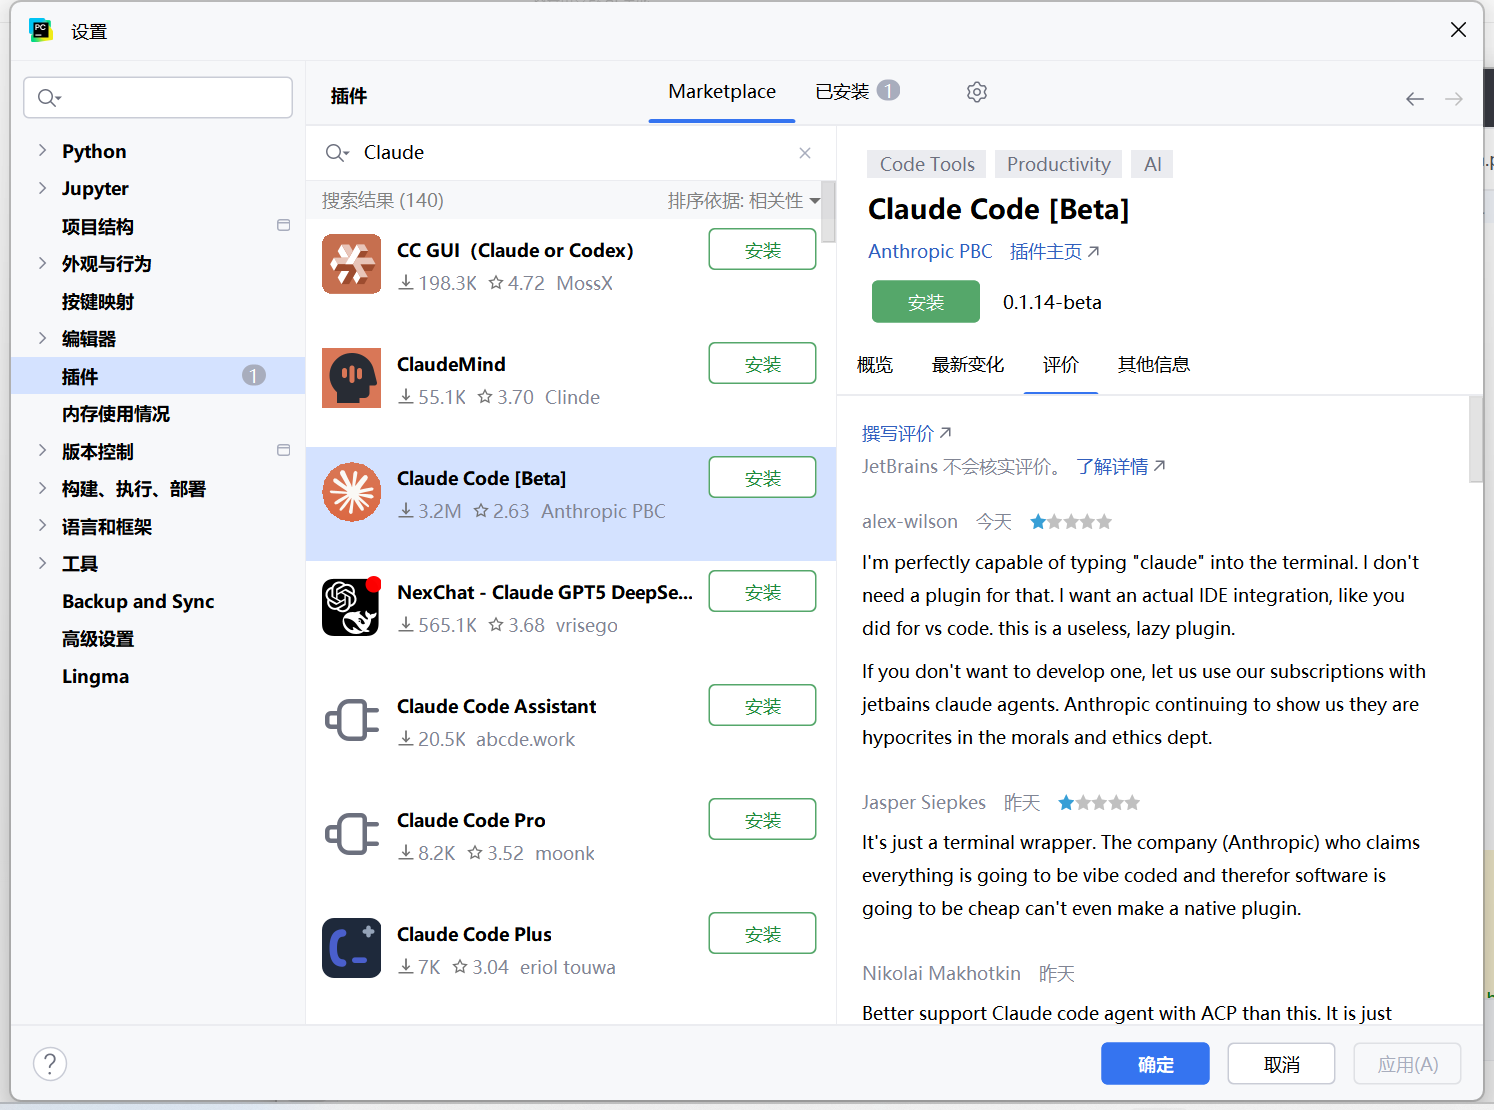Select 项目结构 in the settings tree
Image resolution: width=1494 pixels, height=1110 pixels.
(x=98, y=226)
